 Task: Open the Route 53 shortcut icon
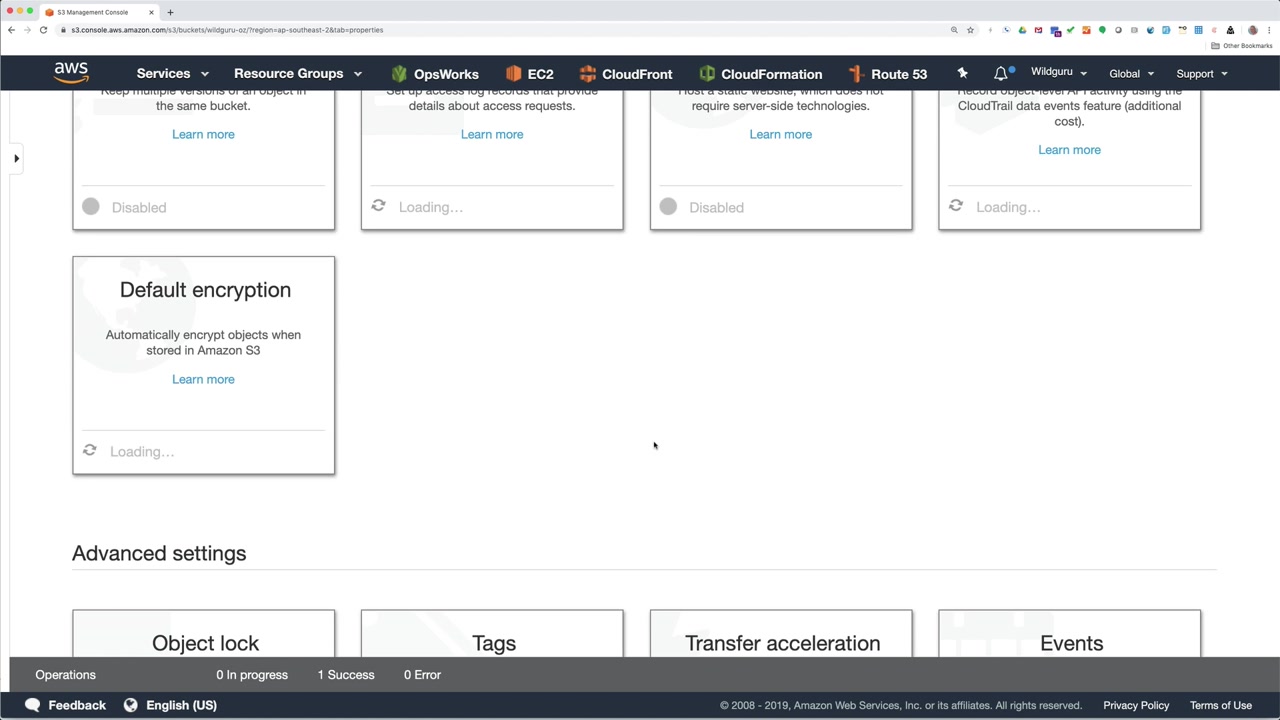pos(855,74)
